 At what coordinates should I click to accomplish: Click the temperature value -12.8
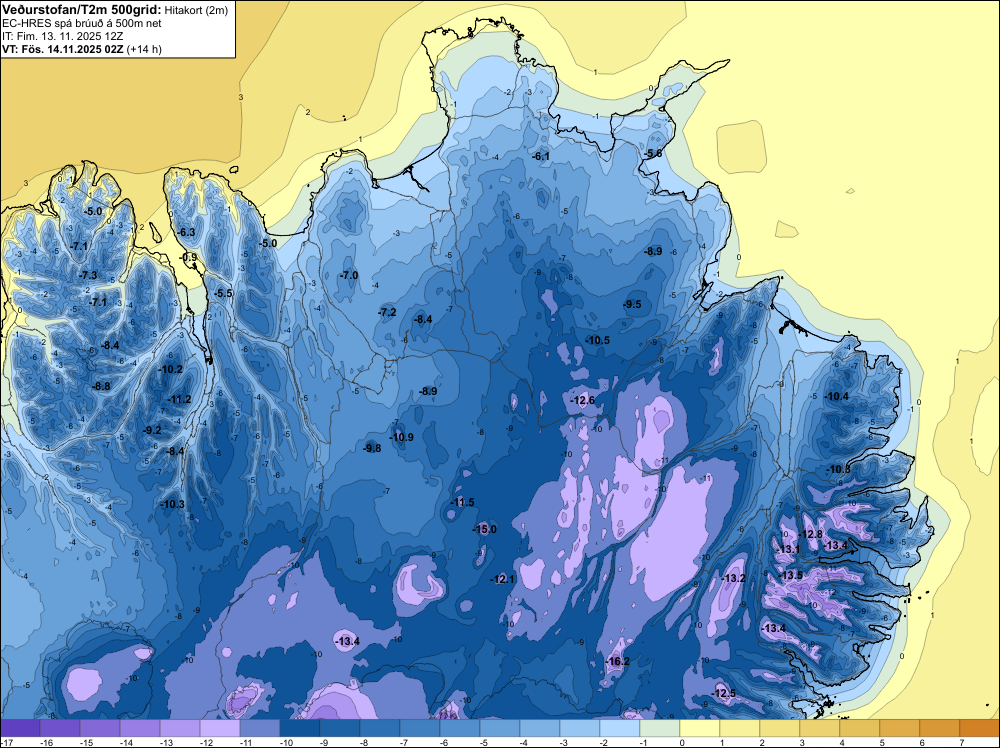click(x=811, y=534)
